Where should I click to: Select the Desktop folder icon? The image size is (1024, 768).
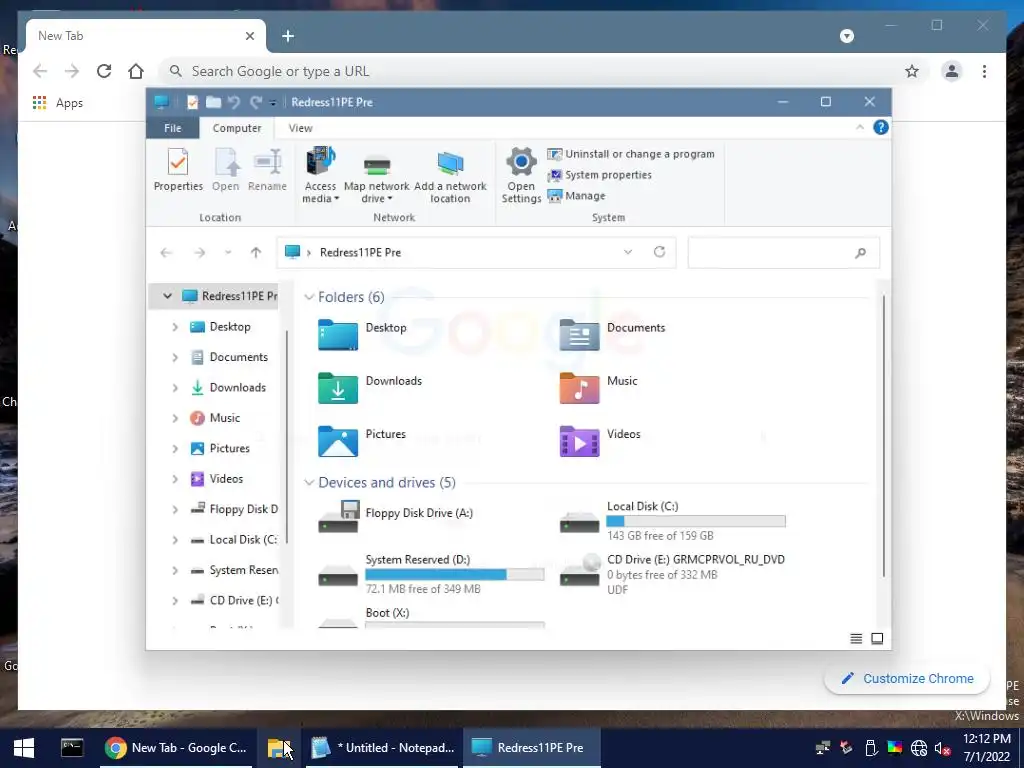tap(338, 334)
